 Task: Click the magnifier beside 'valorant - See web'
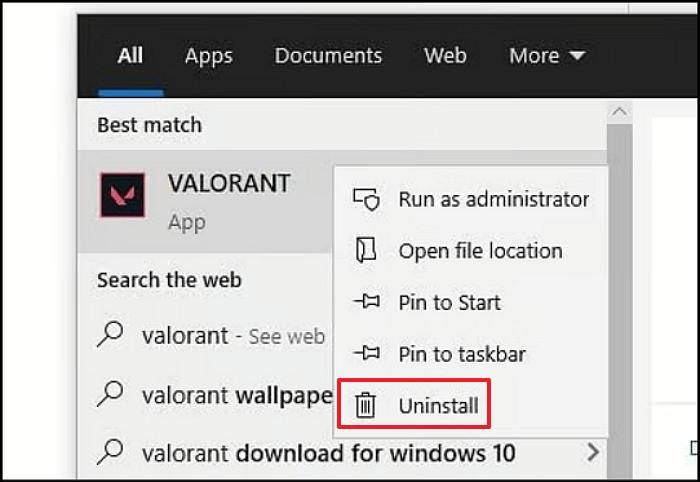click(x=110, y=336)
